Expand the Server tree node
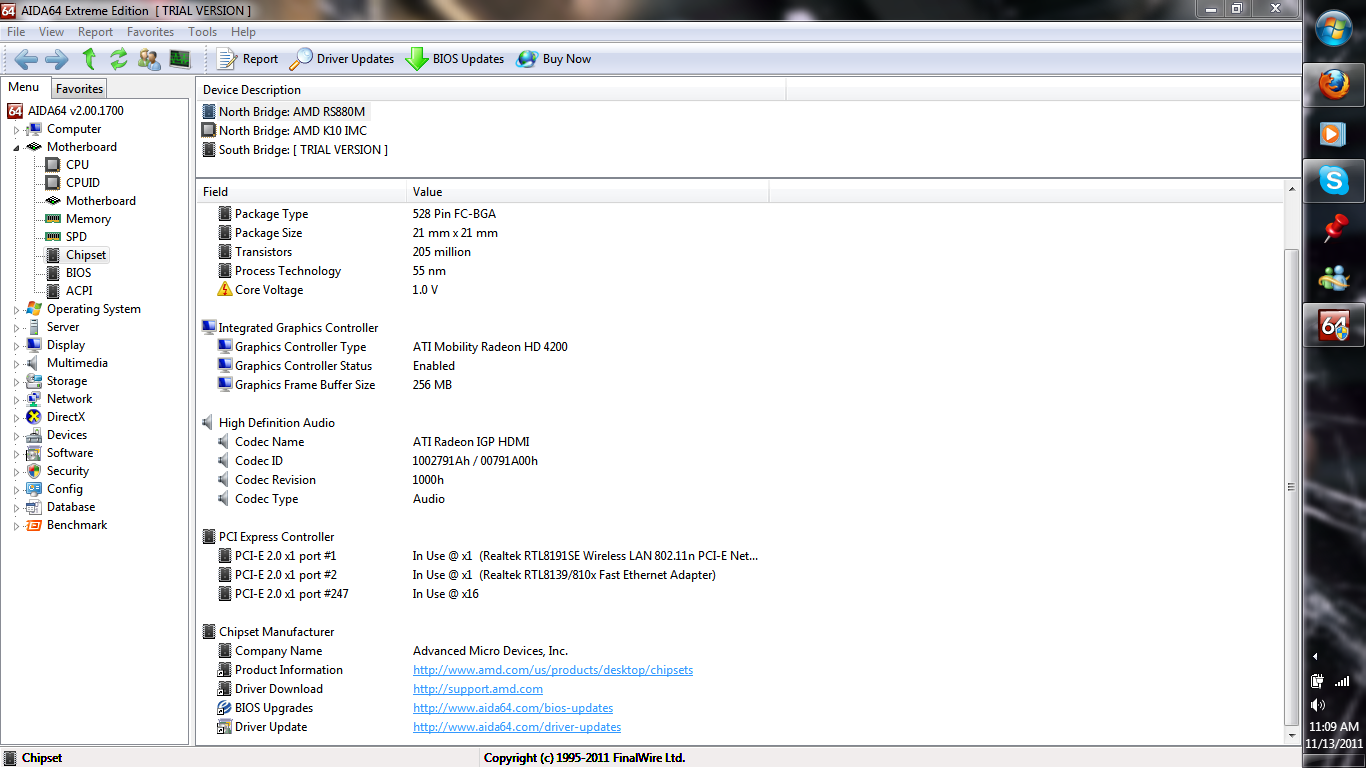The image size is (1366, 768). click(16, 328)
